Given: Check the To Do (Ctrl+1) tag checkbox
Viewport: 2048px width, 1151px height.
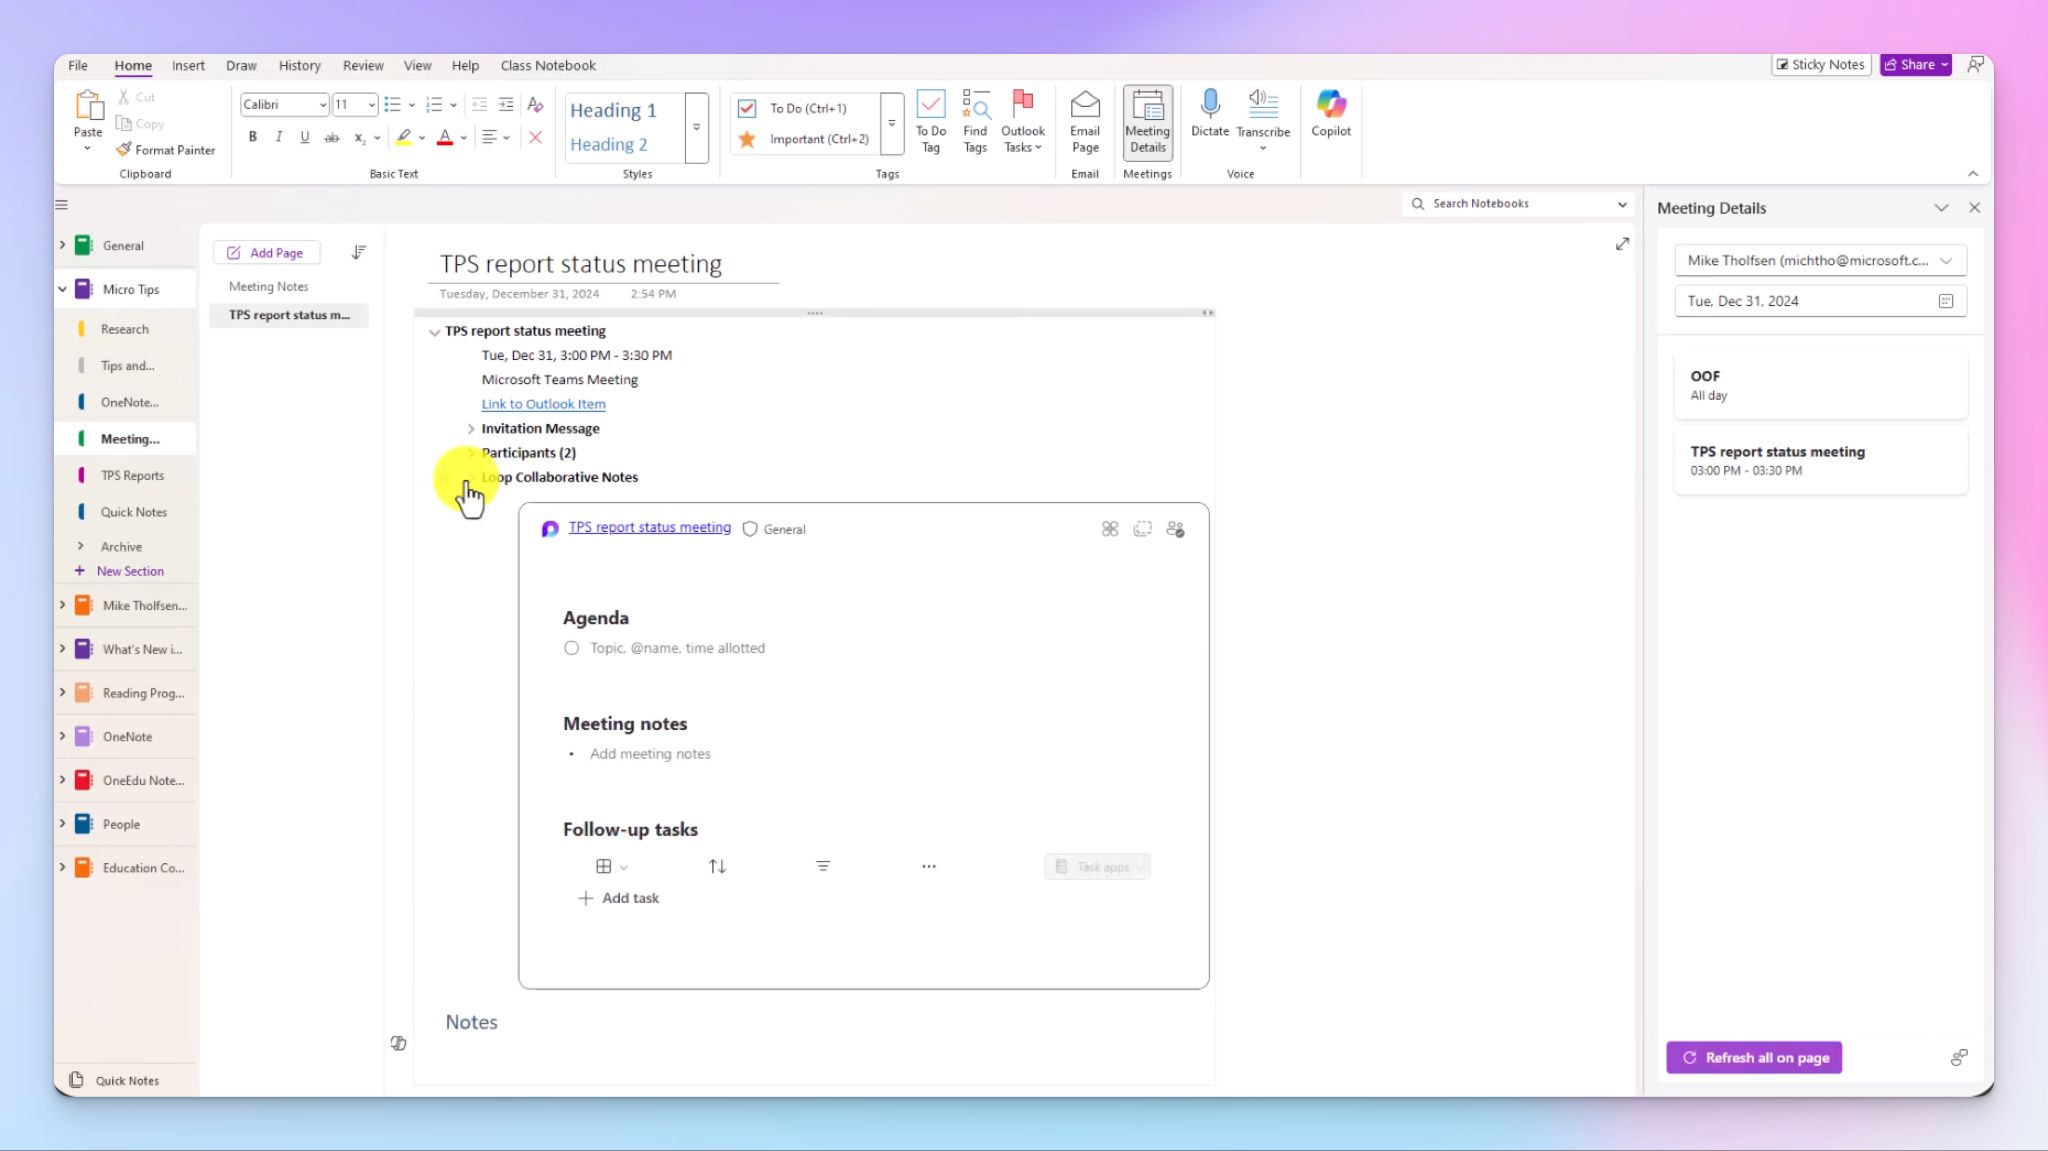Looking at the screenshot, I should [x=747, y=108].
